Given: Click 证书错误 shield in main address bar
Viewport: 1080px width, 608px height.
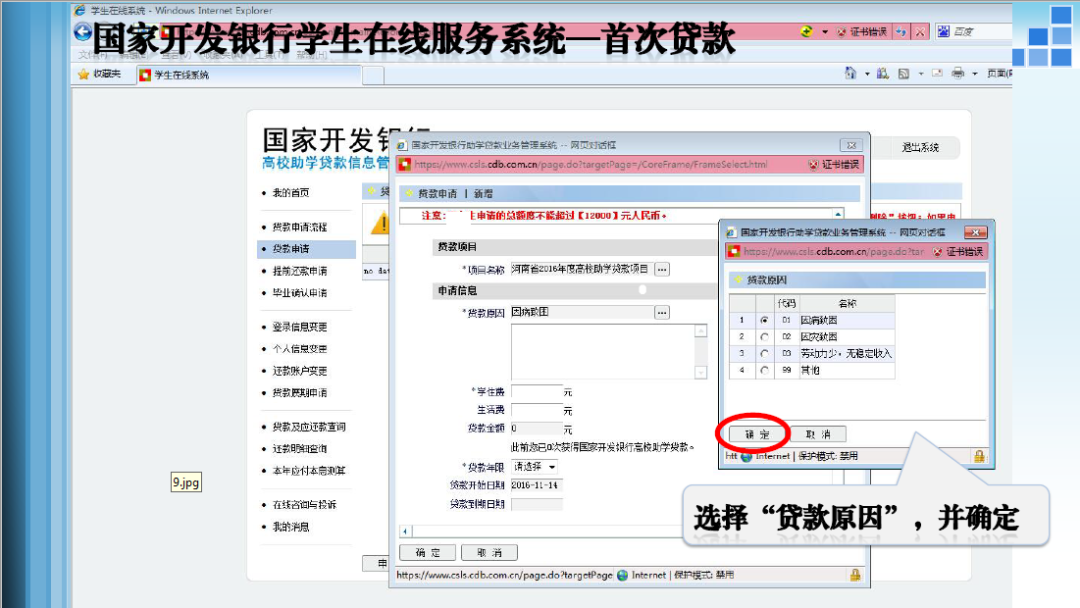Looking at the screenshot, I should click(861, 32).
